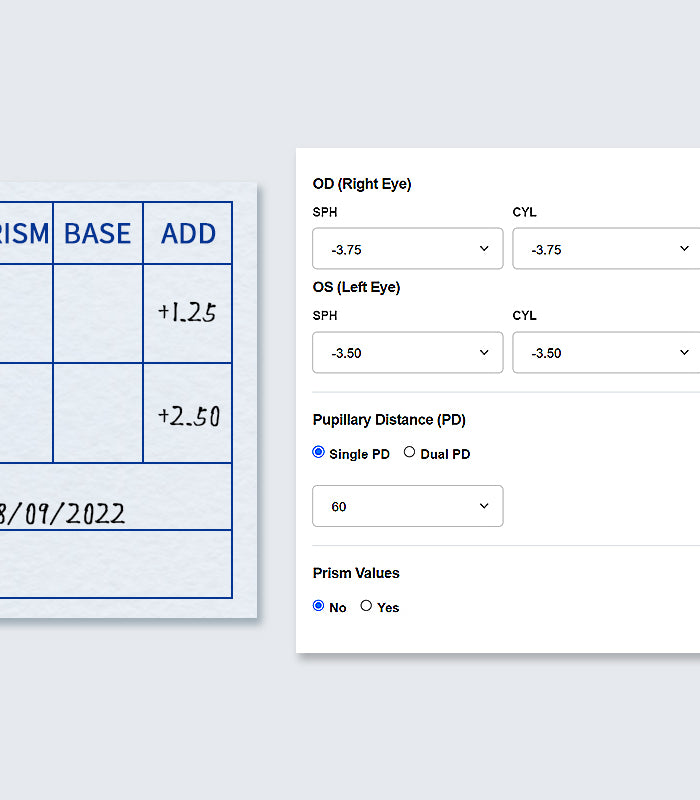The width and height of the screenshot is (700, 800).
Task: Click the handwritten +2.50 ADD value
Action: (x=188, y=415)
